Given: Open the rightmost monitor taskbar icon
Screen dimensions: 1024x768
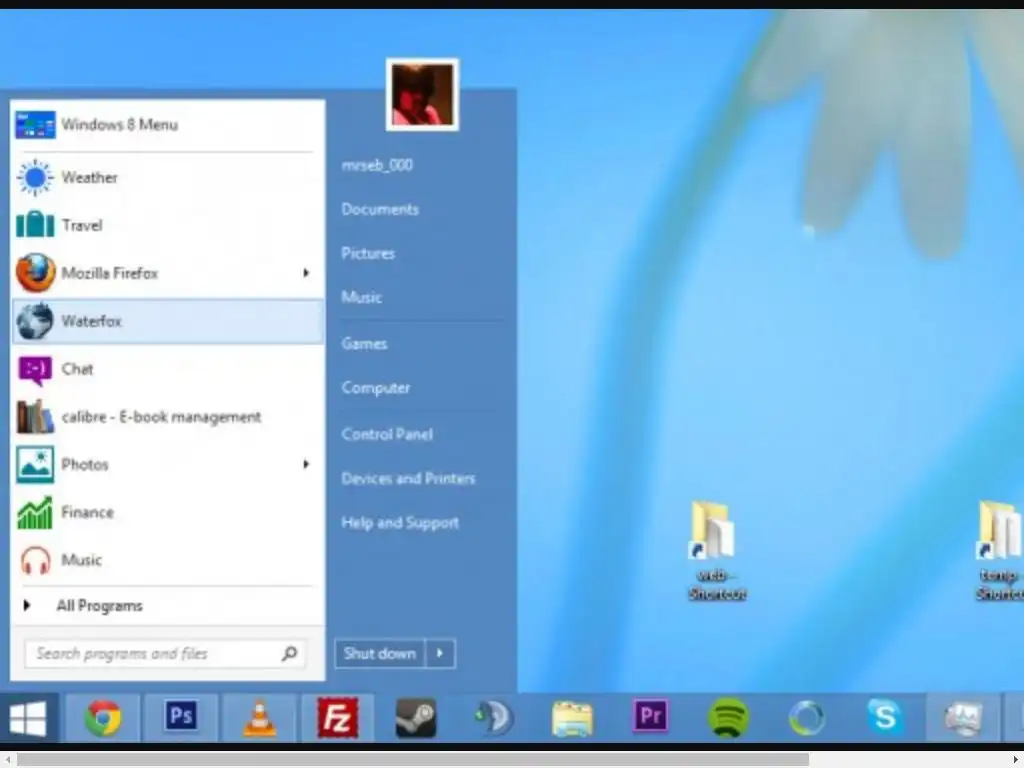Looking at the screenshot, I should click(963, 718).
